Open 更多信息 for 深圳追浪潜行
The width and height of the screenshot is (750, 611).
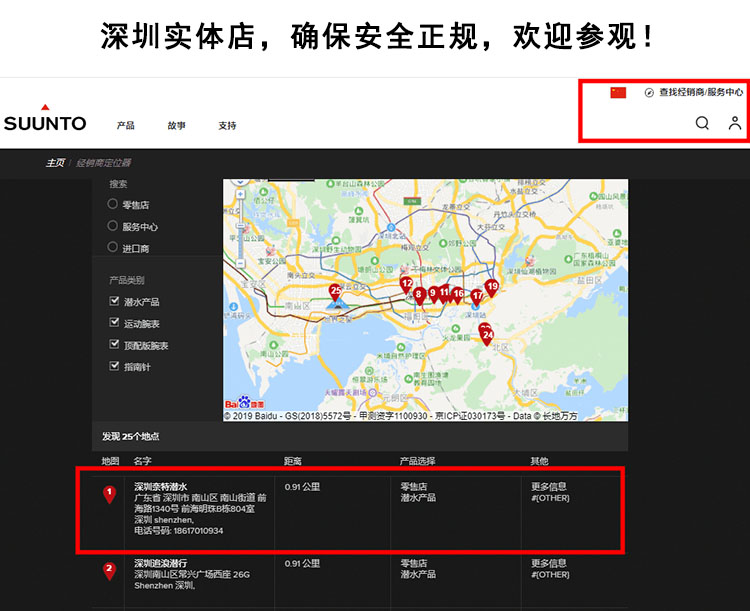click(549, 563)
